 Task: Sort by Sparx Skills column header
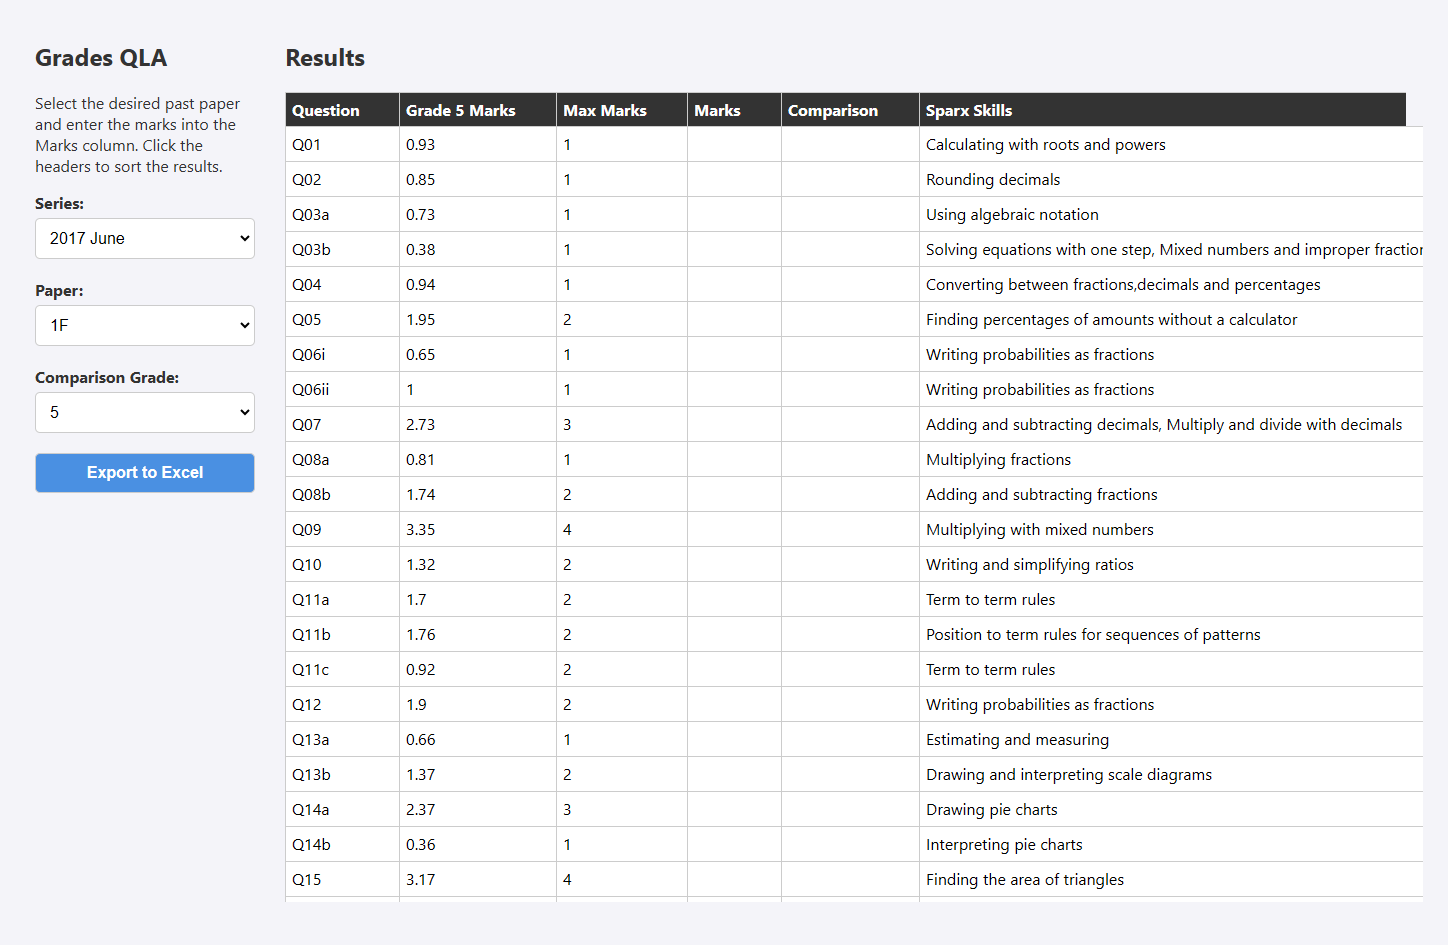click(x=968, y=110)
